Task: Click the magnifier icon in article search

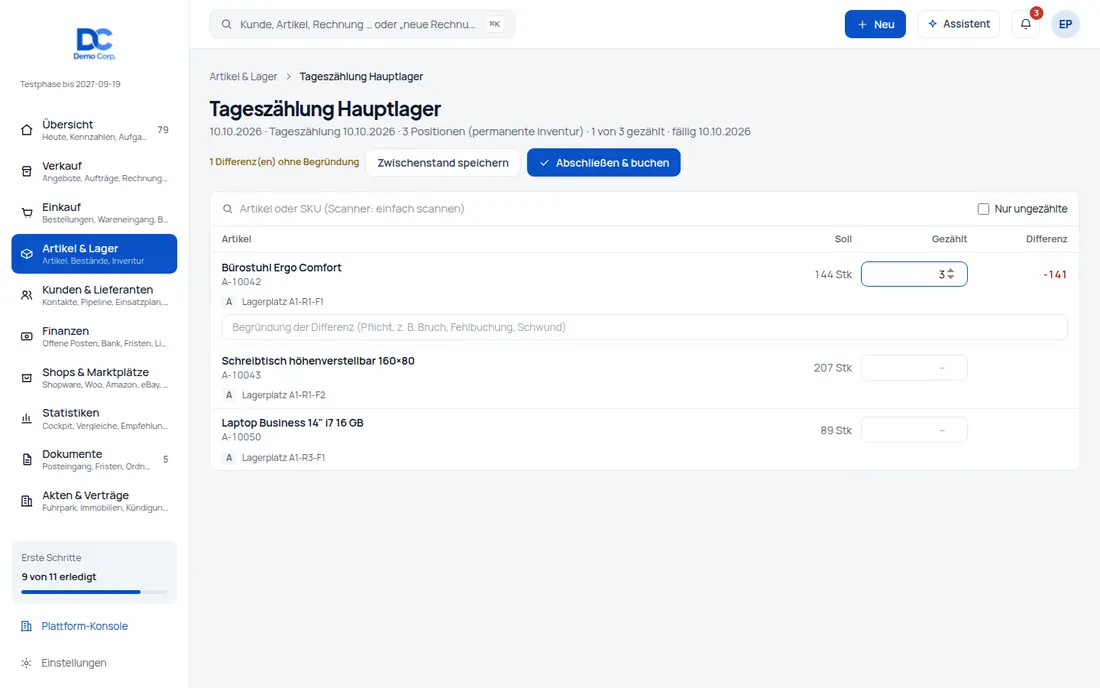Action: (227, 209)
